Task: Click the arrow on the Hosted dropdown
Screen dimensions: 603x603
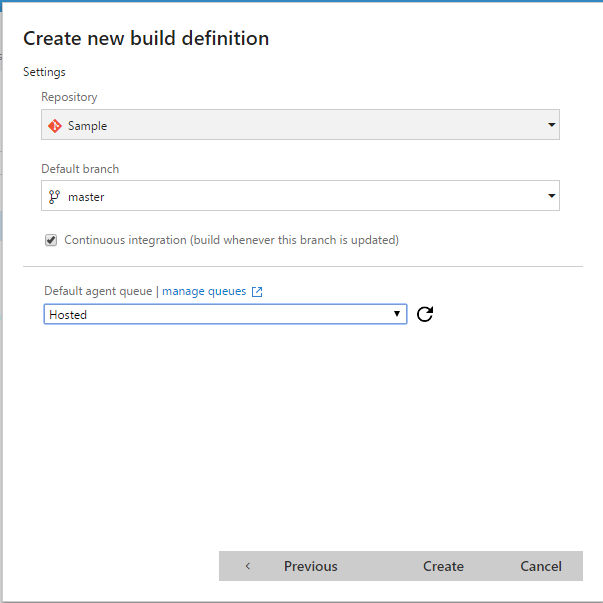Action: click(x=397, y=315)
